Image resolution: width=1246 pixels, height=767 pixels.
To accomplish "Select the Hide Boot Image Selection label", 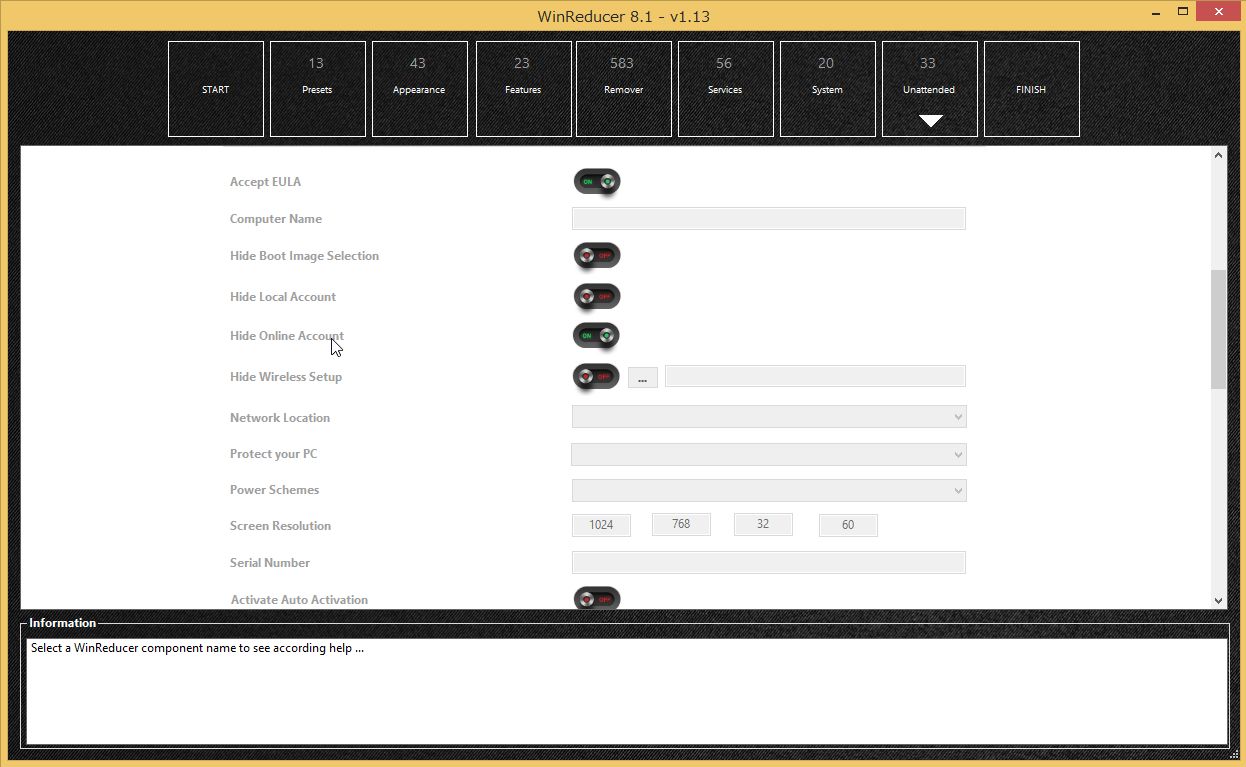I will pyautogui.click(x=304, y=256).
